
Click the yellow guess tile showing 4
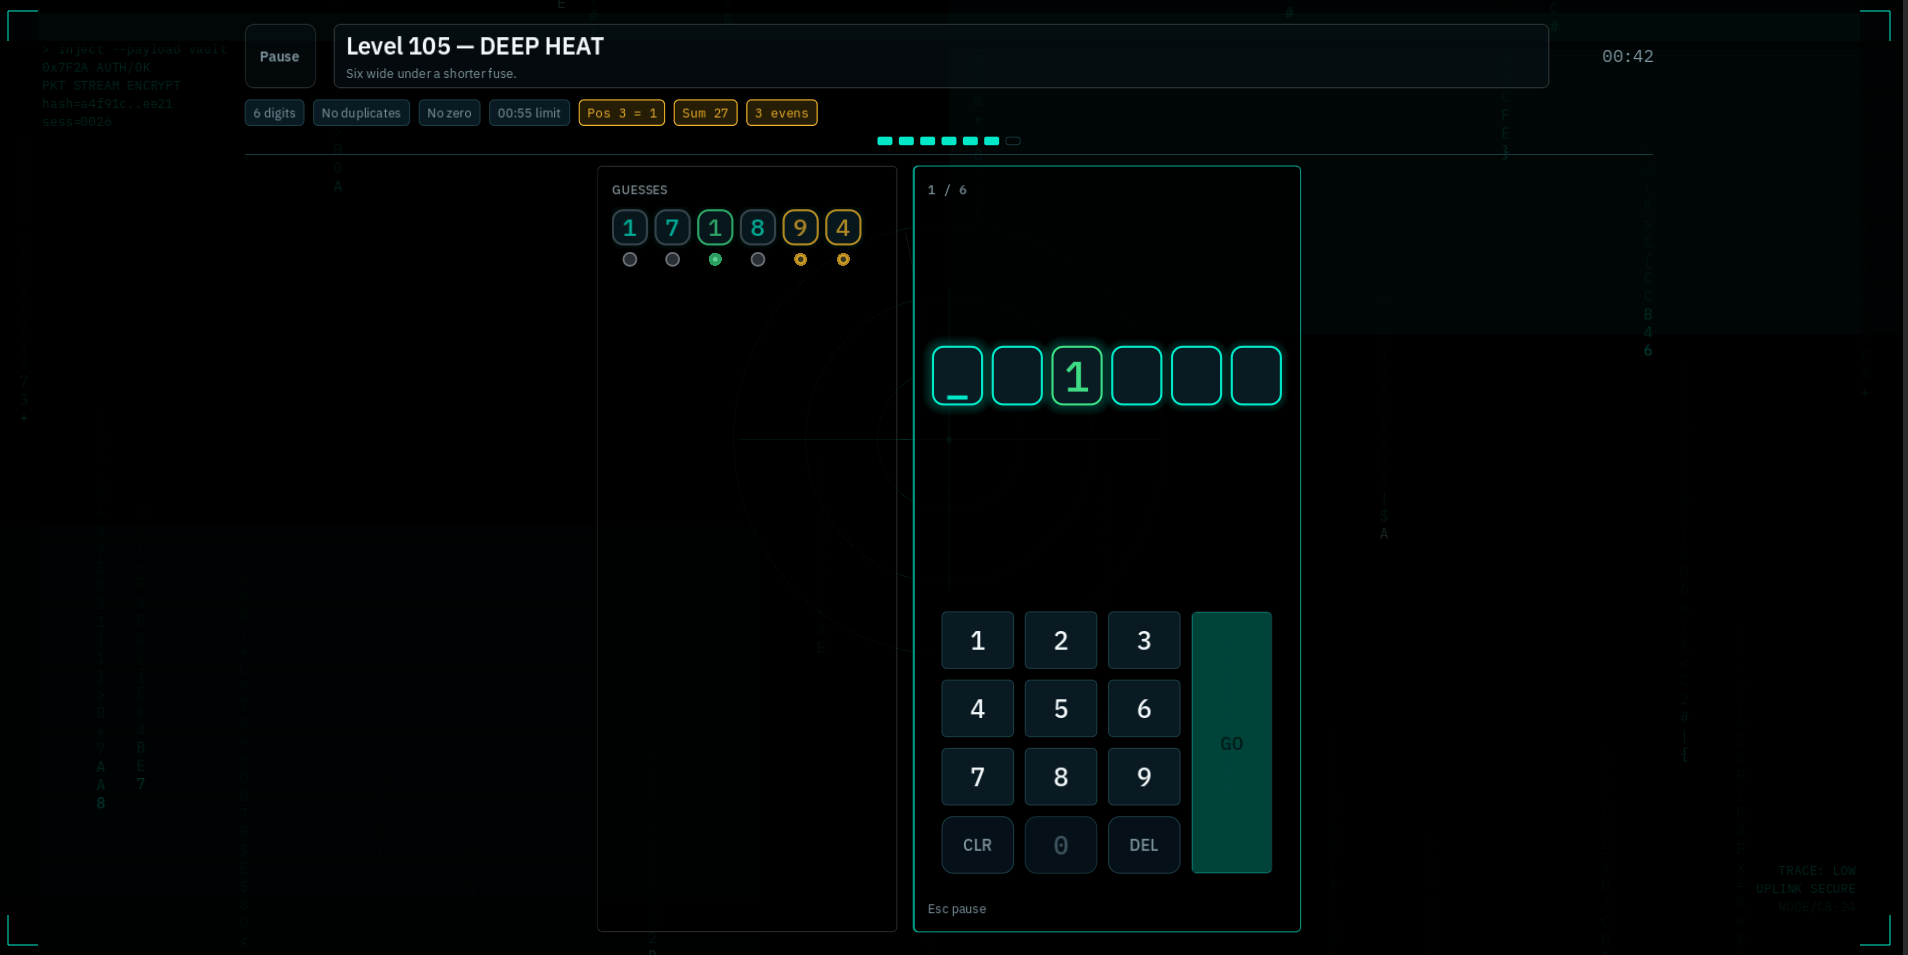coord(843,228)
